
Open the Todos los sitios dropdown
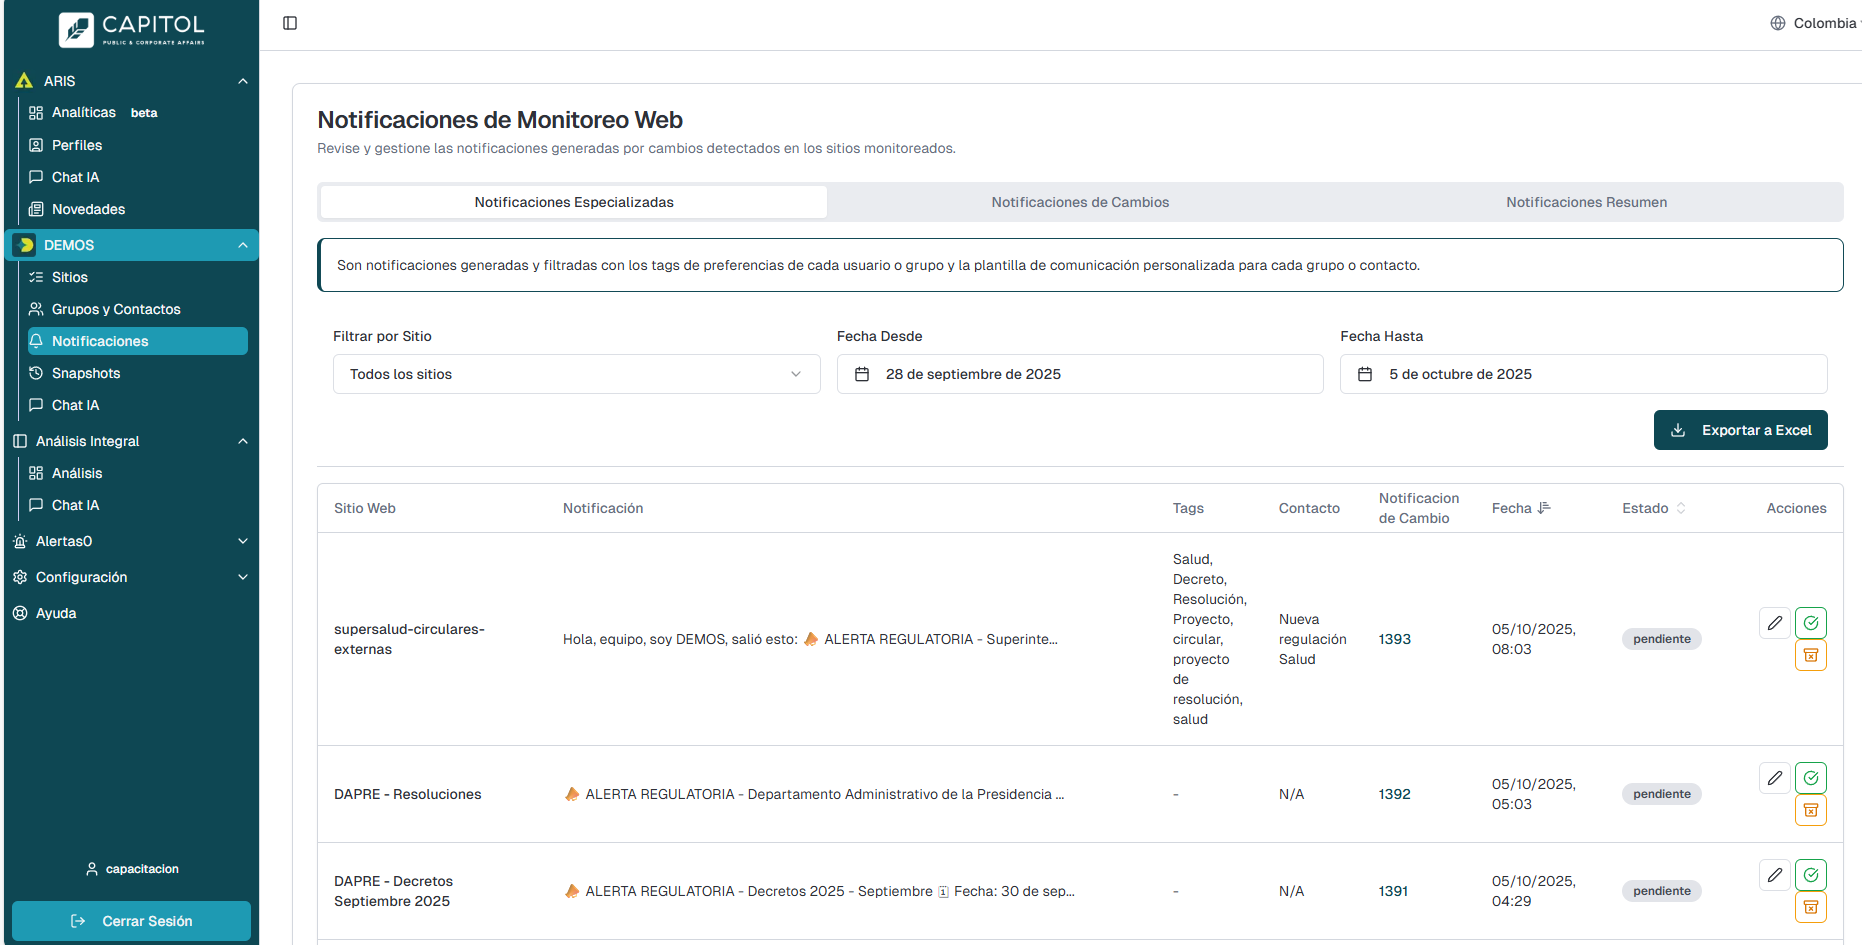pyautogui.click(x=576, y=374)
